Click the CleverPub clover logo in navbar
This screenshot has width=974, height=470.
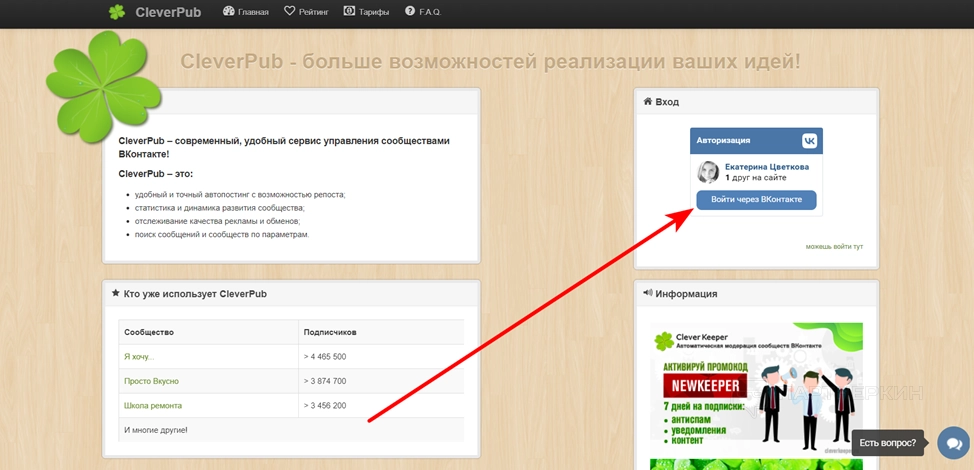pyautogui.click(x=117, y=12)
